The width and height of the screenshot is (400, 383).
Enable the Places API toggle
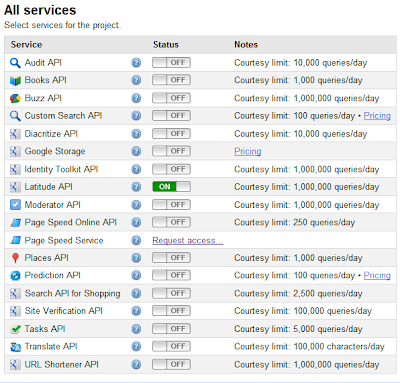pos(171,258)
